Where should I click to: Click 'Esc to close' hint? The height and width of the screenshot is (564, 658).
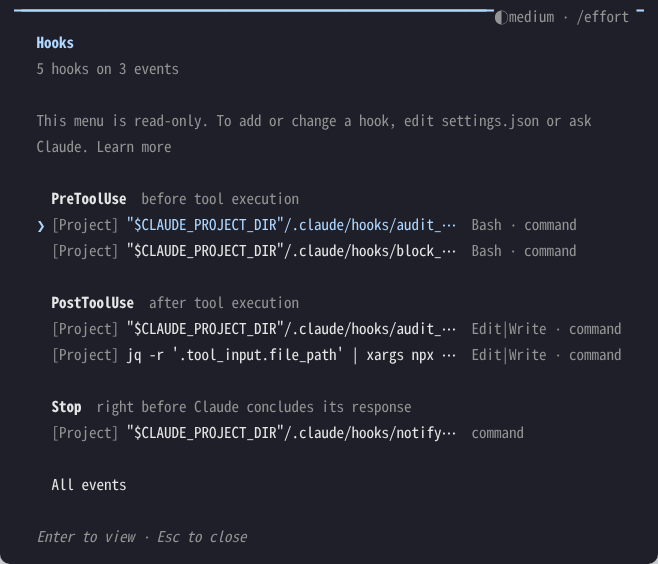point(202,537)
